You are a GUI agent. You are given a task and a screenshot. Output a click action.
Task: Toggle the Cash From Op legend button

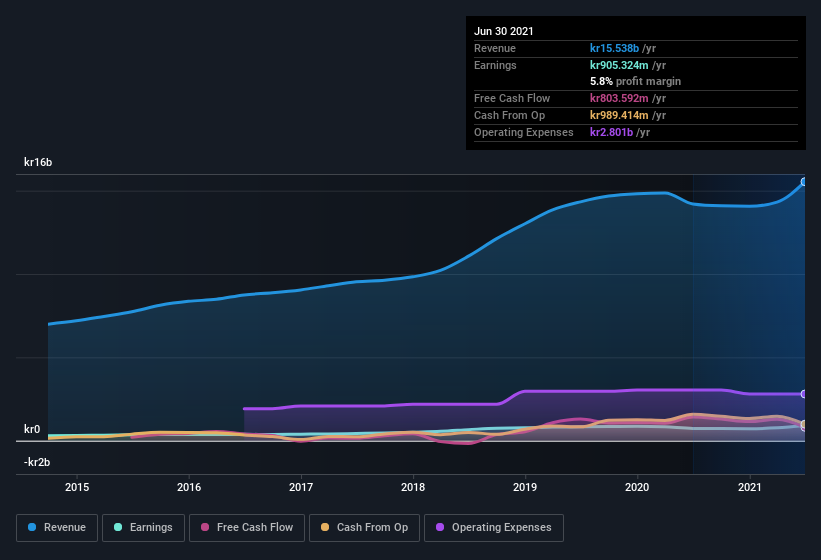pos(364,528)
